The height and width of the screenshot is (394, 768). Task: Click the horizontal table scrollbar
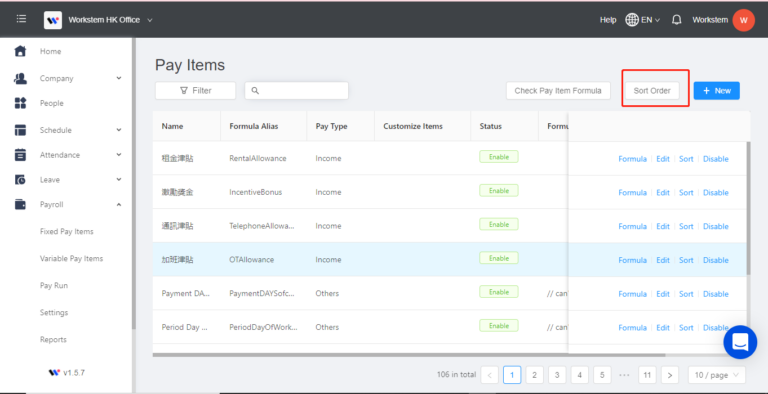(409, 355)
